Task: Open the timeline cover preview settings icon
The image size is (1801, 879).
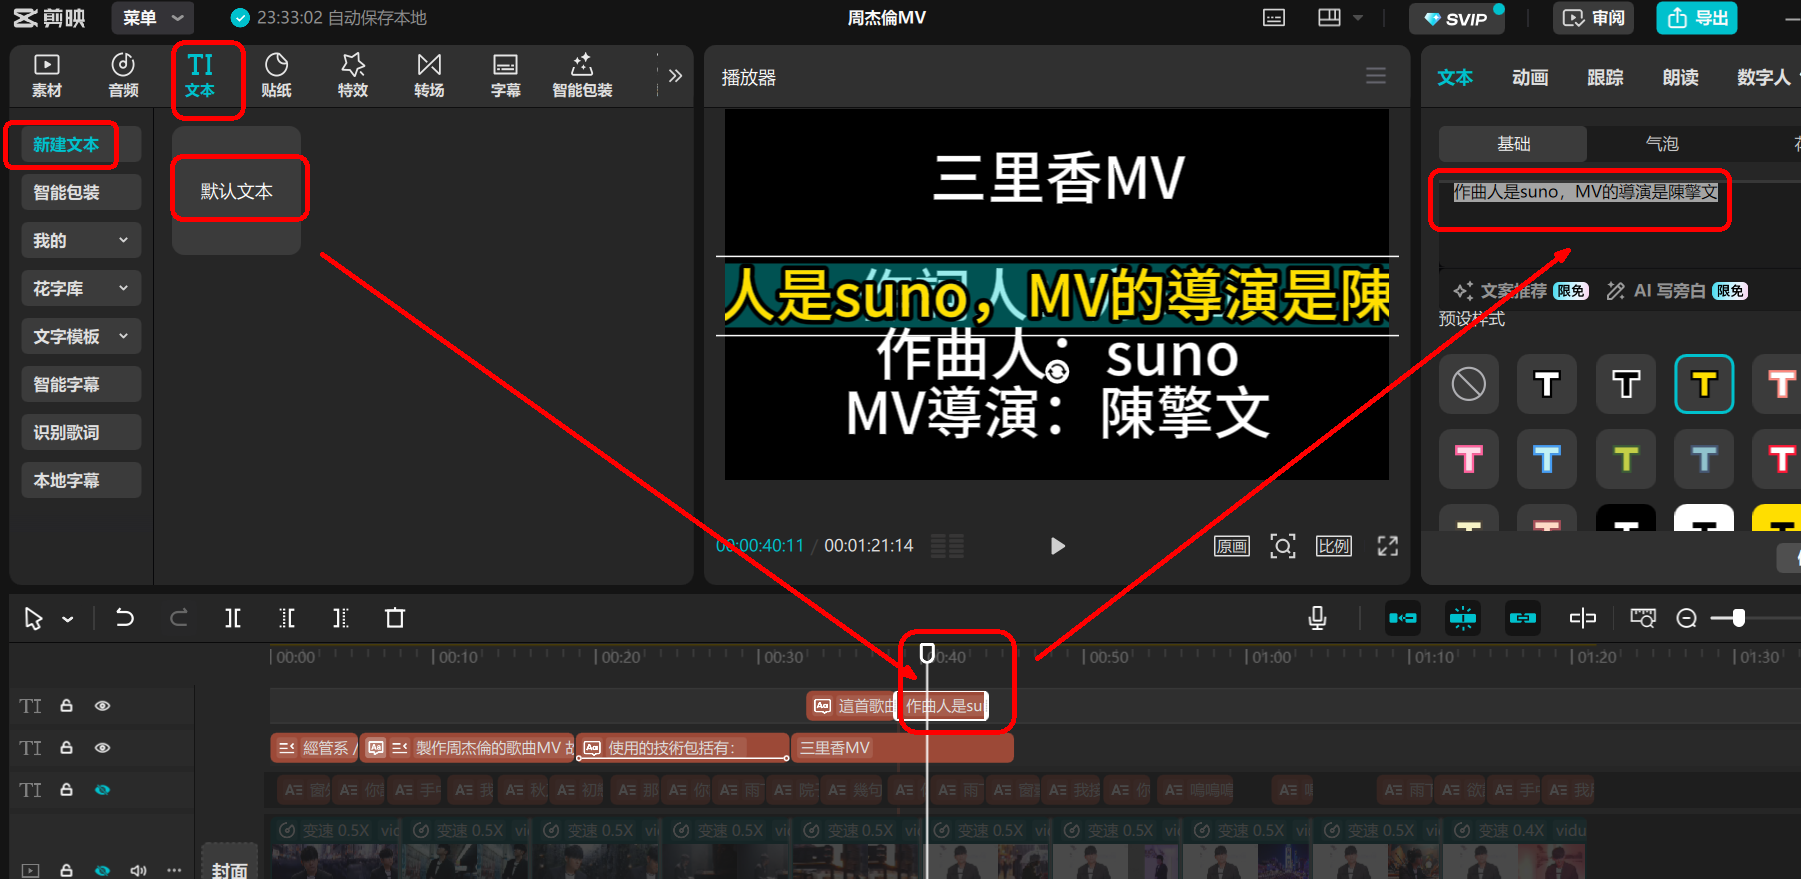Action: (1643, 618)
